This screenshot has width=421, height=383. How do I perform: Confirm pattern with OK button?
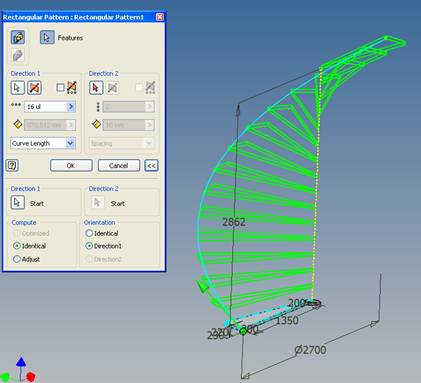coord(71,166)
